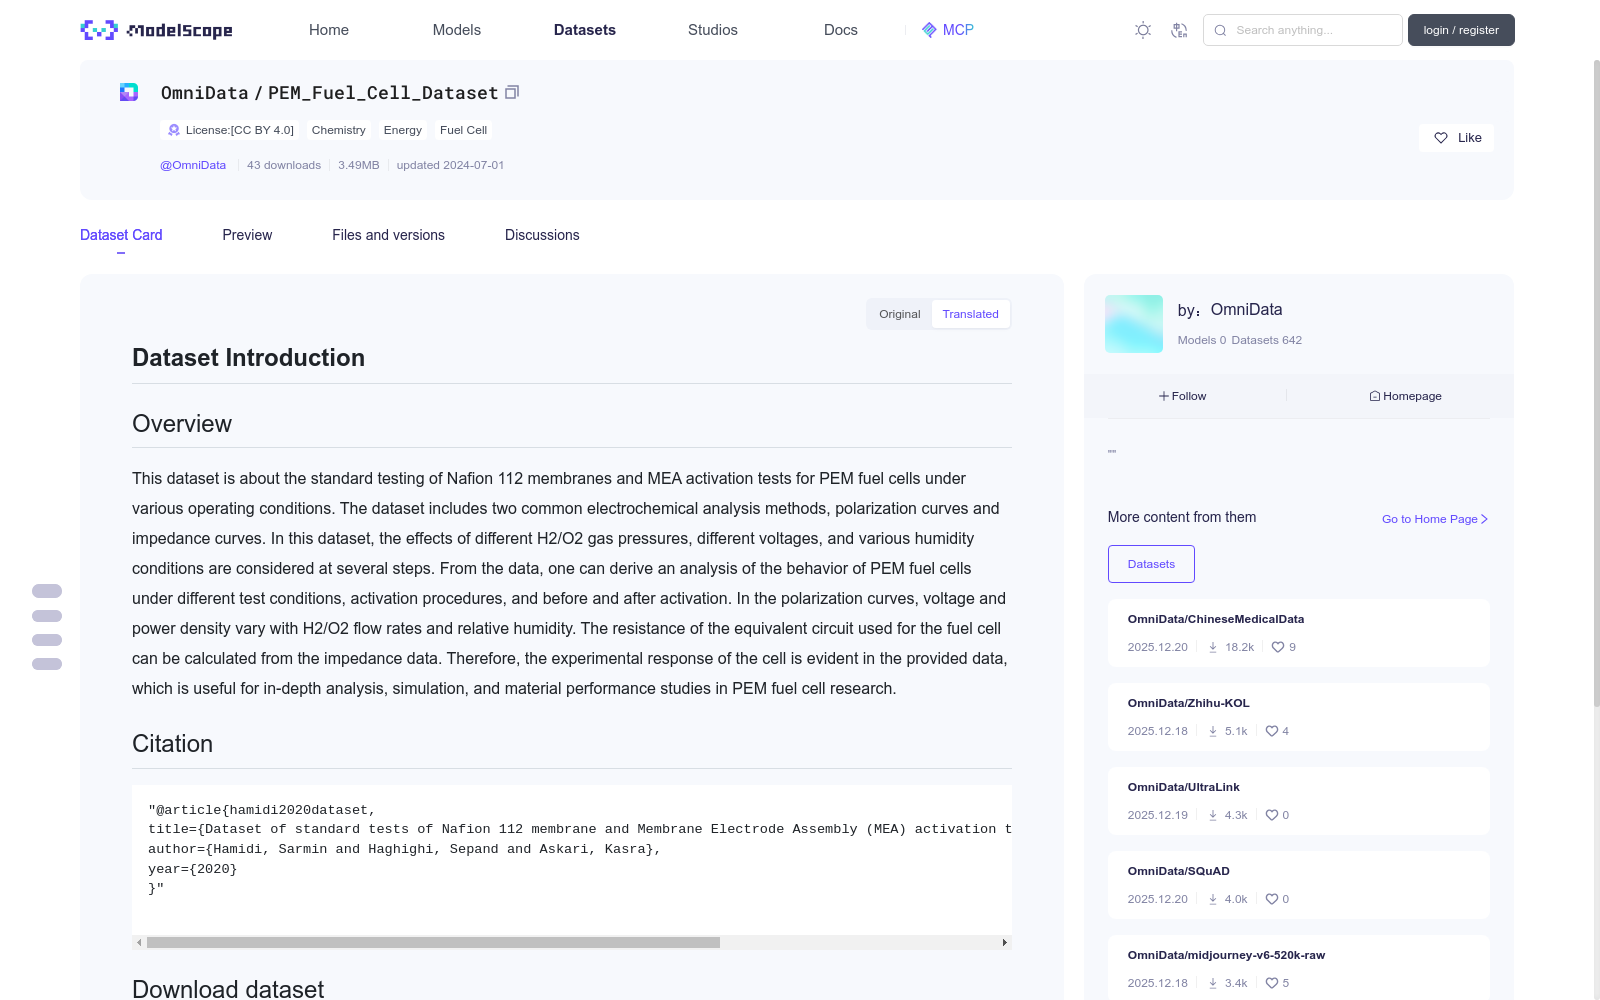Open the Studios menu
Viewport: 1600px width, 1000px height.
[713, 30]
